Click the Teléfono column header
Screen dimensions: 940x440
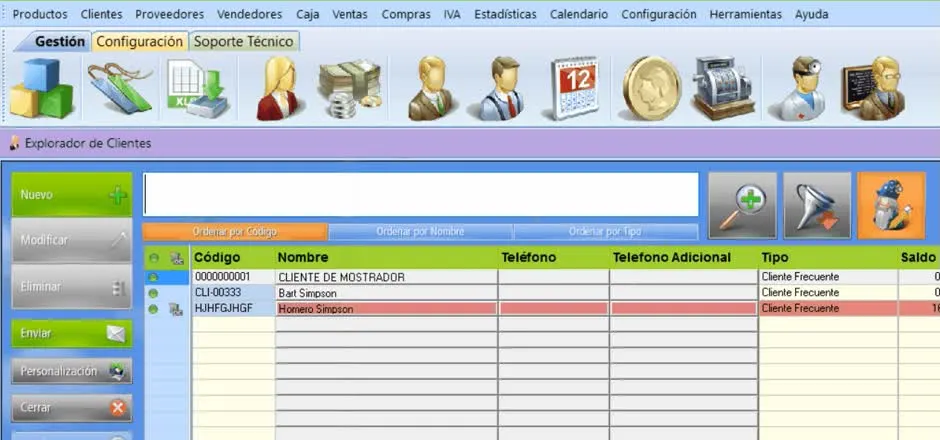click(x=554, y=258)
